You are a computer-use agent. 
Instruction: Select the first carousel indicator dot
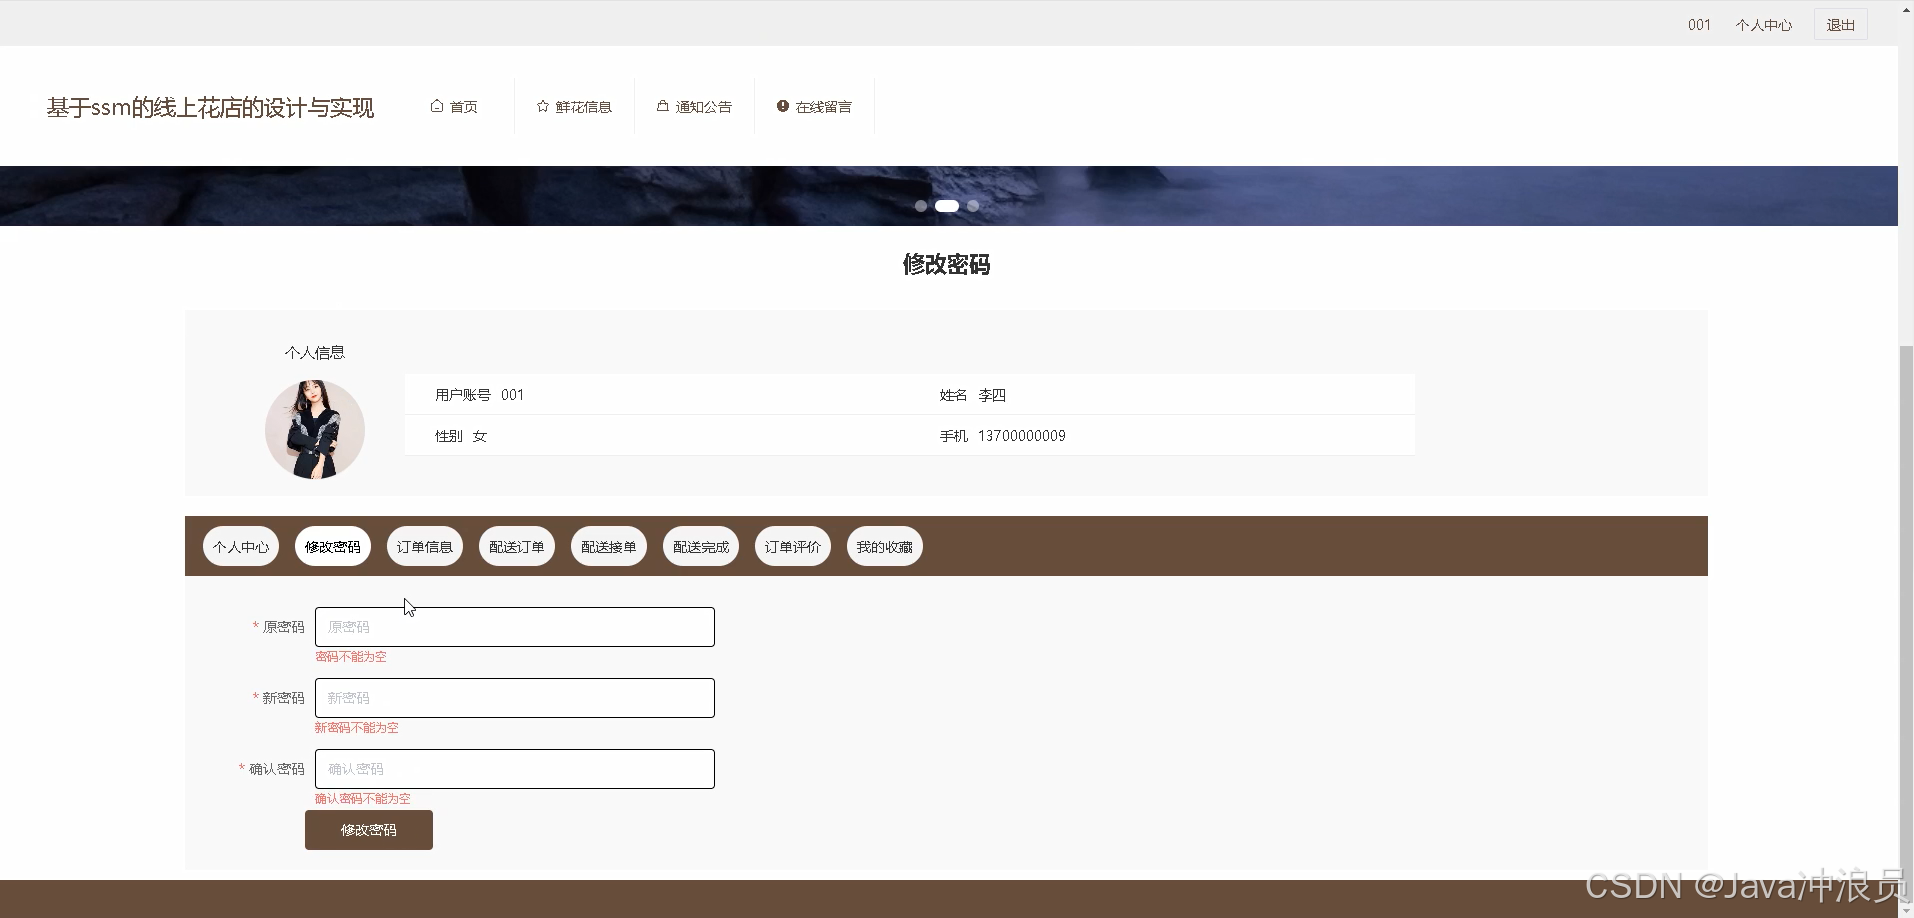919,205
